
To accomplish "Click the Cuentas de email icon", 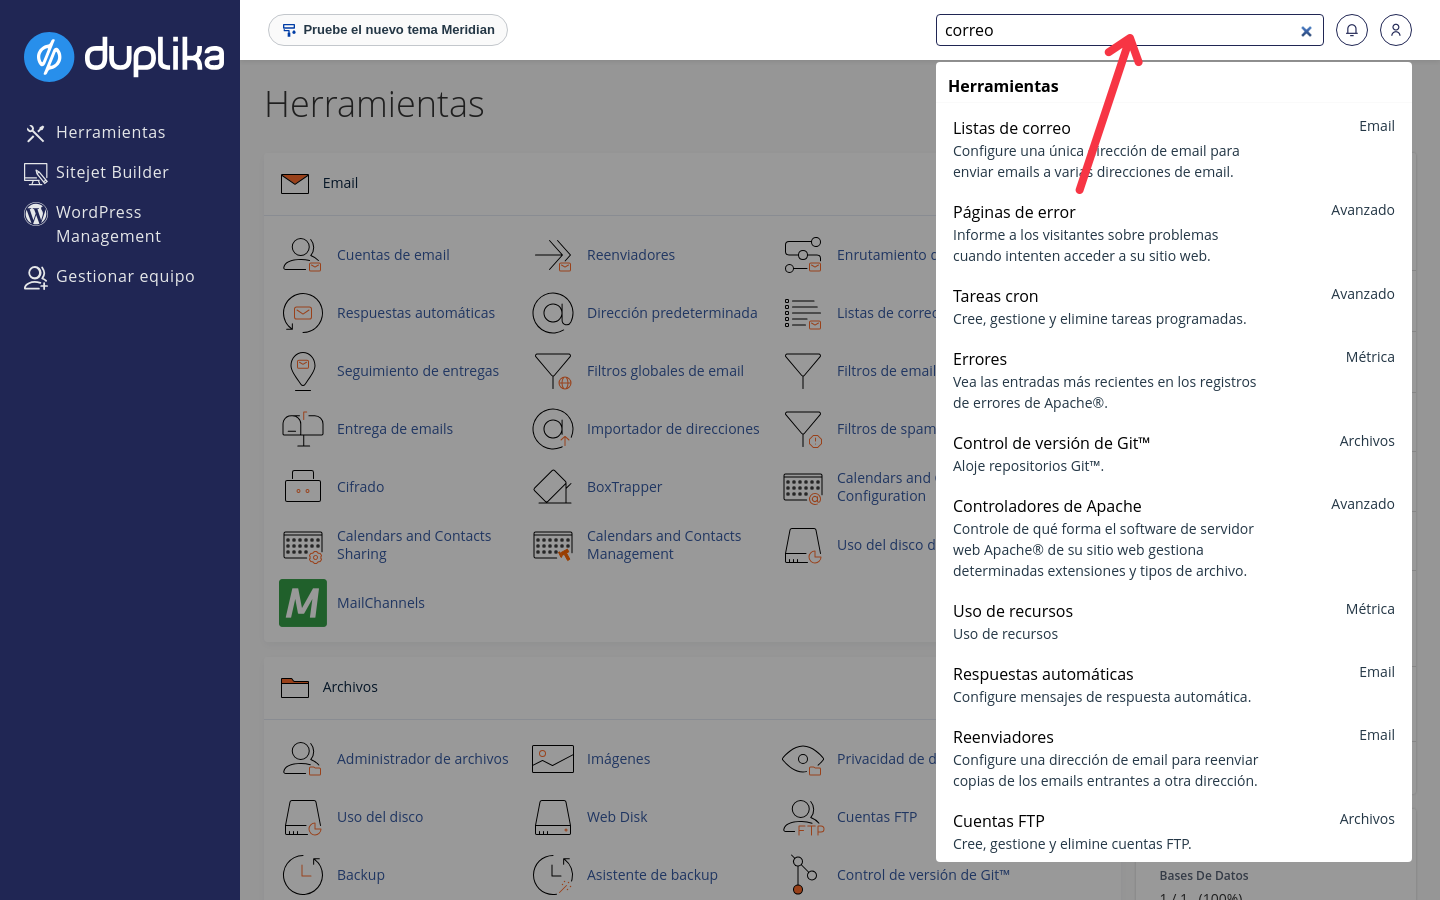I will [302, 255].
